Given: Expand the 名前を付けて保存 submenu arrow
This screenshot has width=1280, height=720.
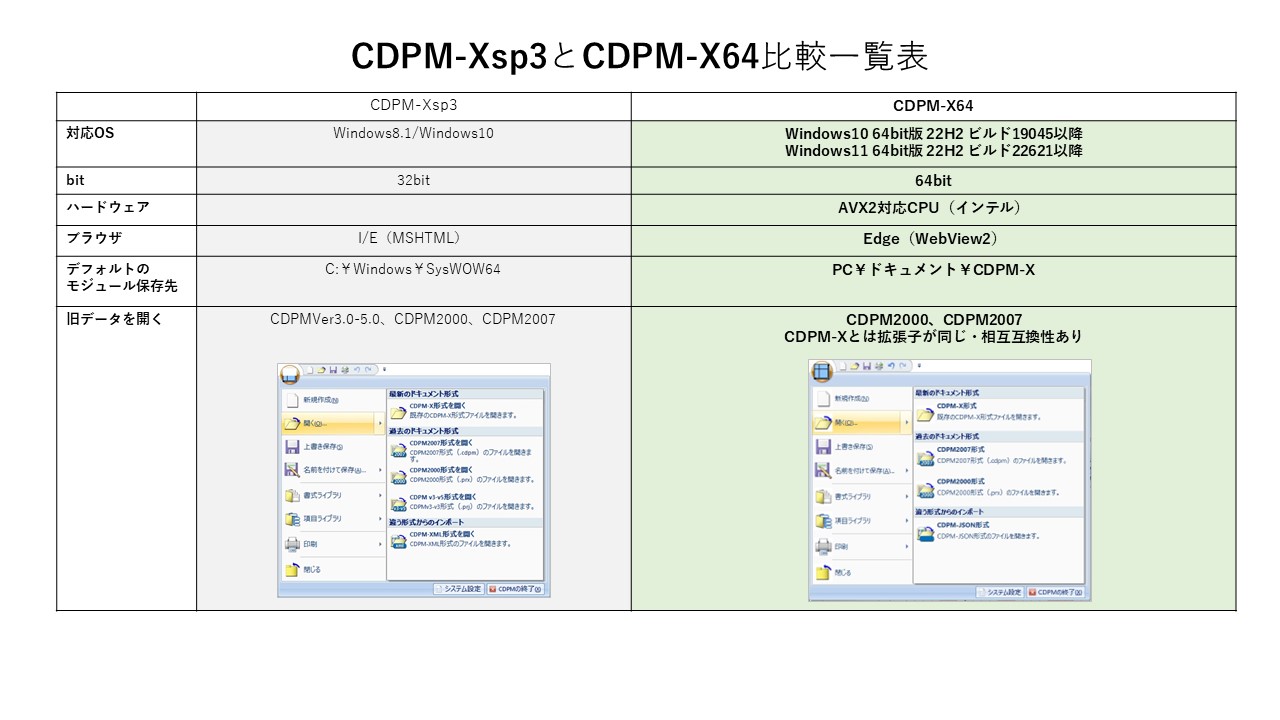Looking at the screenshot, I should pyautogui.click(x=382, y=468).
